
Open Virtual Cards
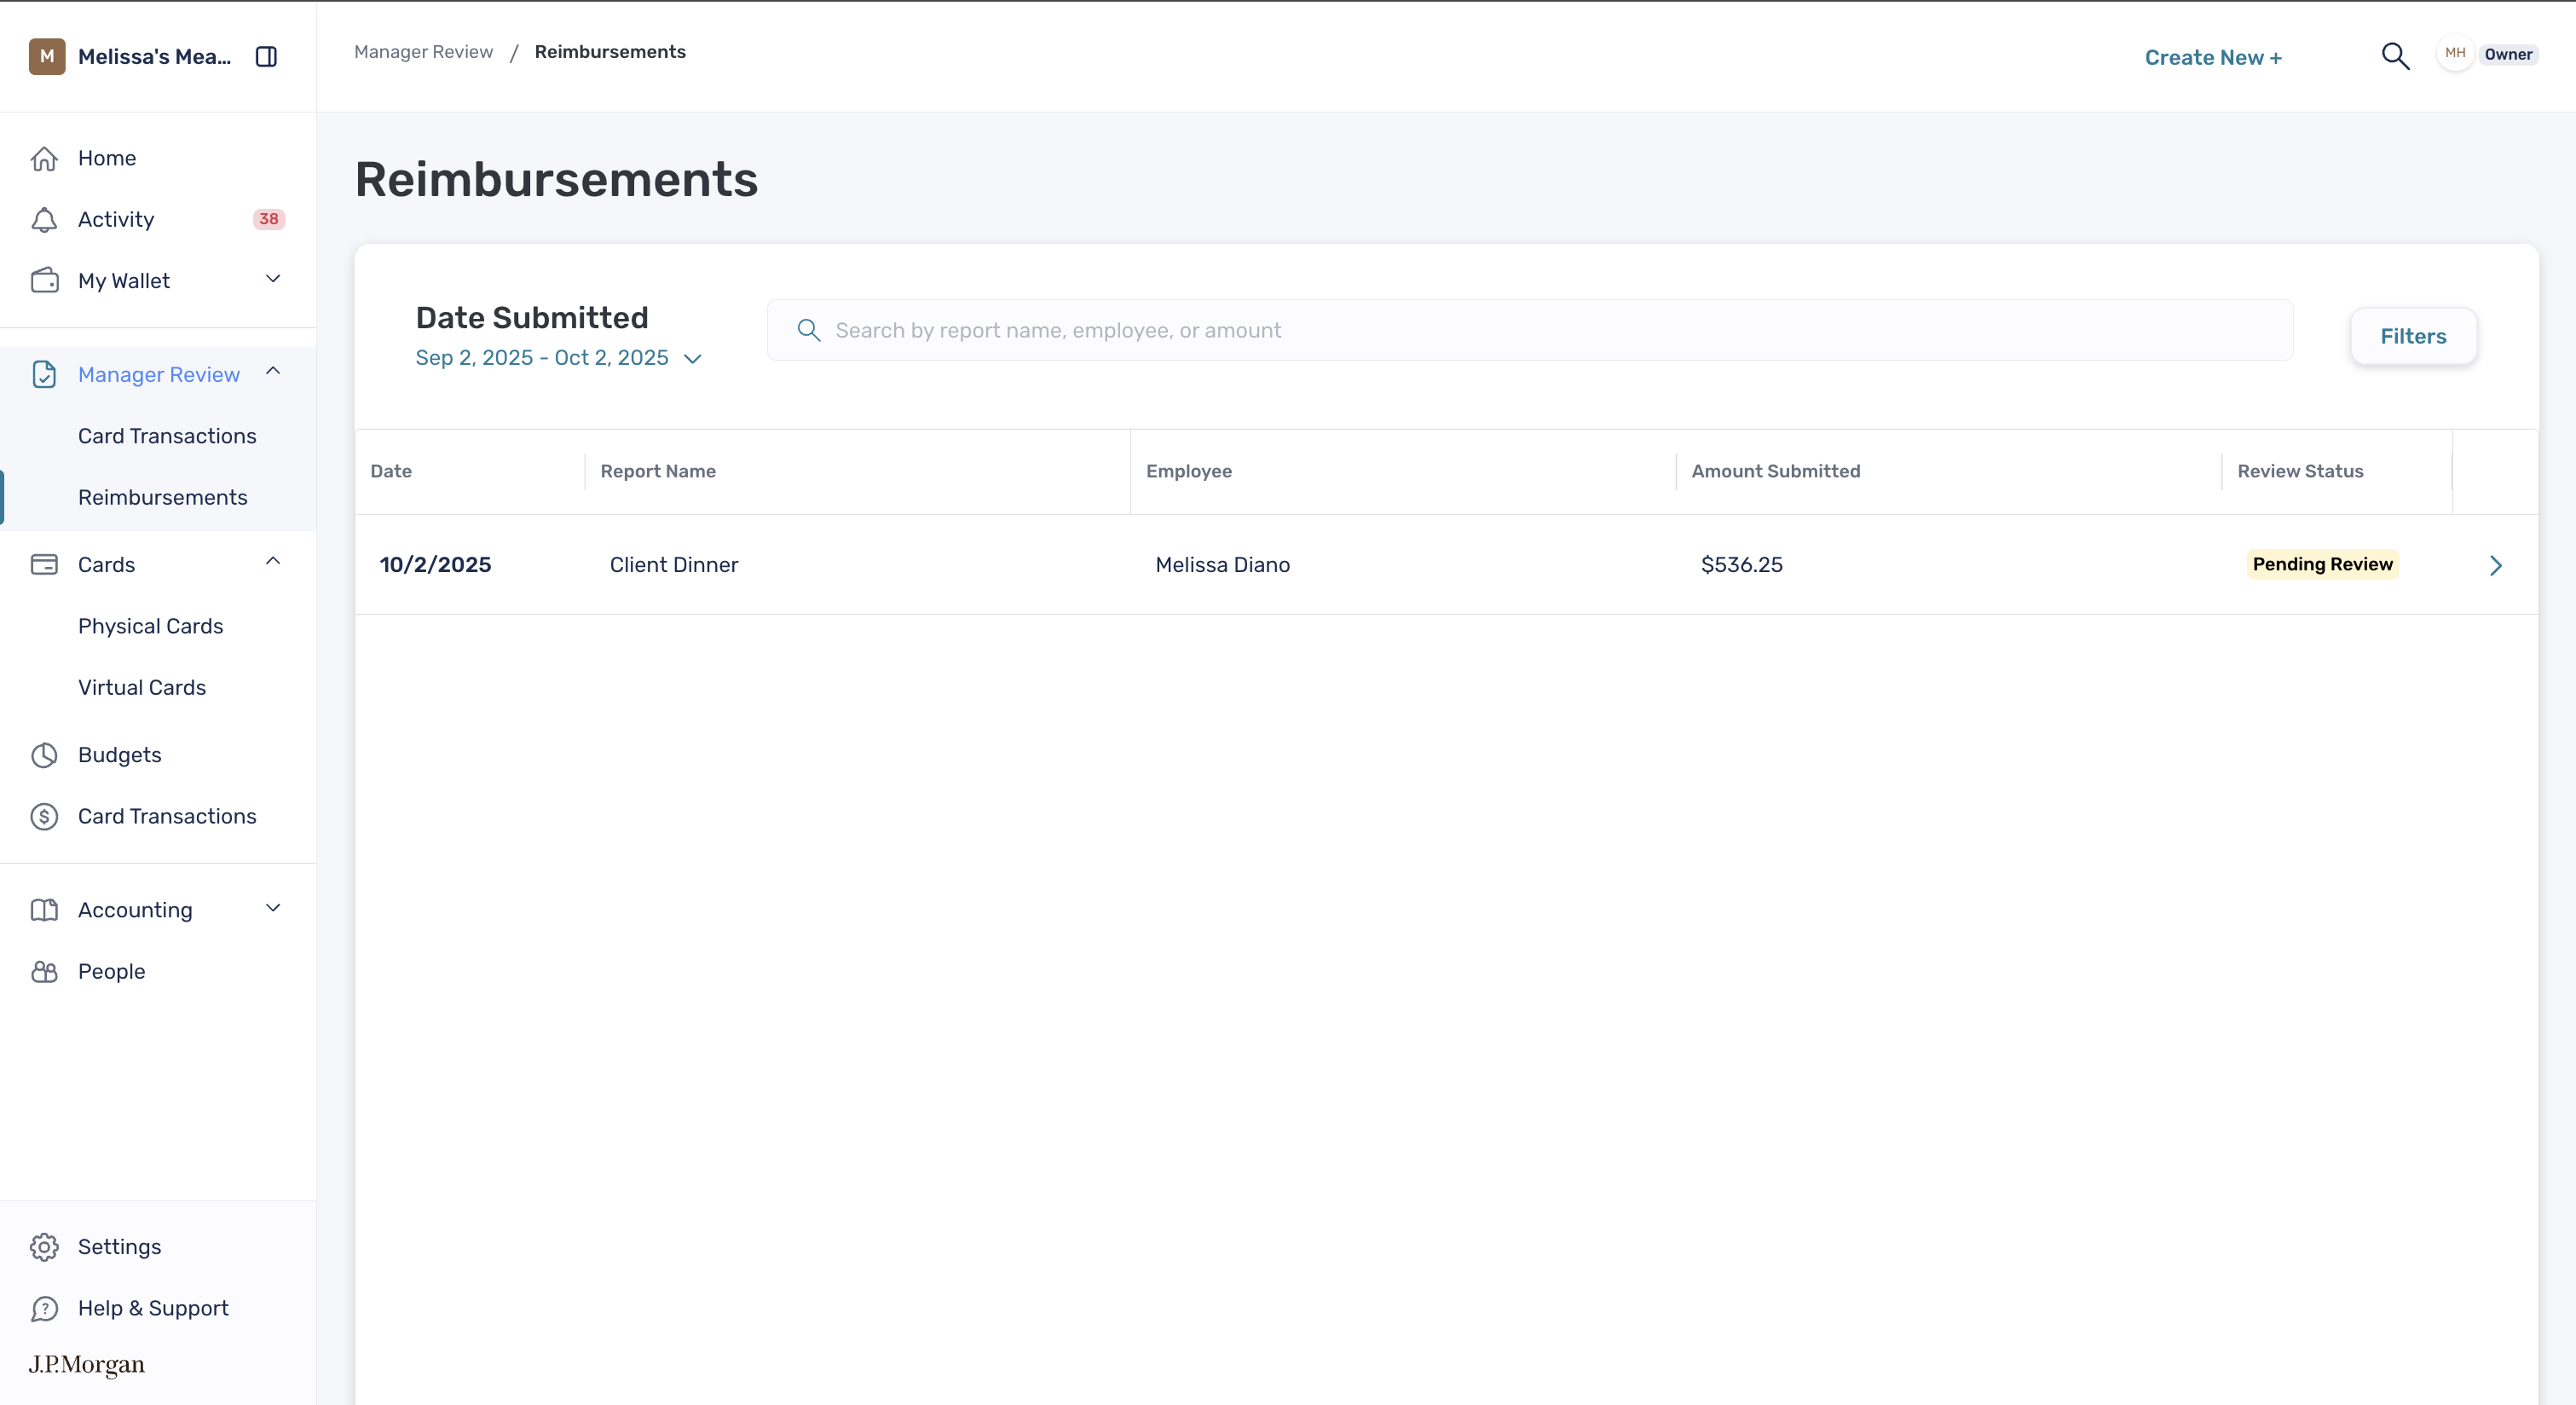point(142,687)
